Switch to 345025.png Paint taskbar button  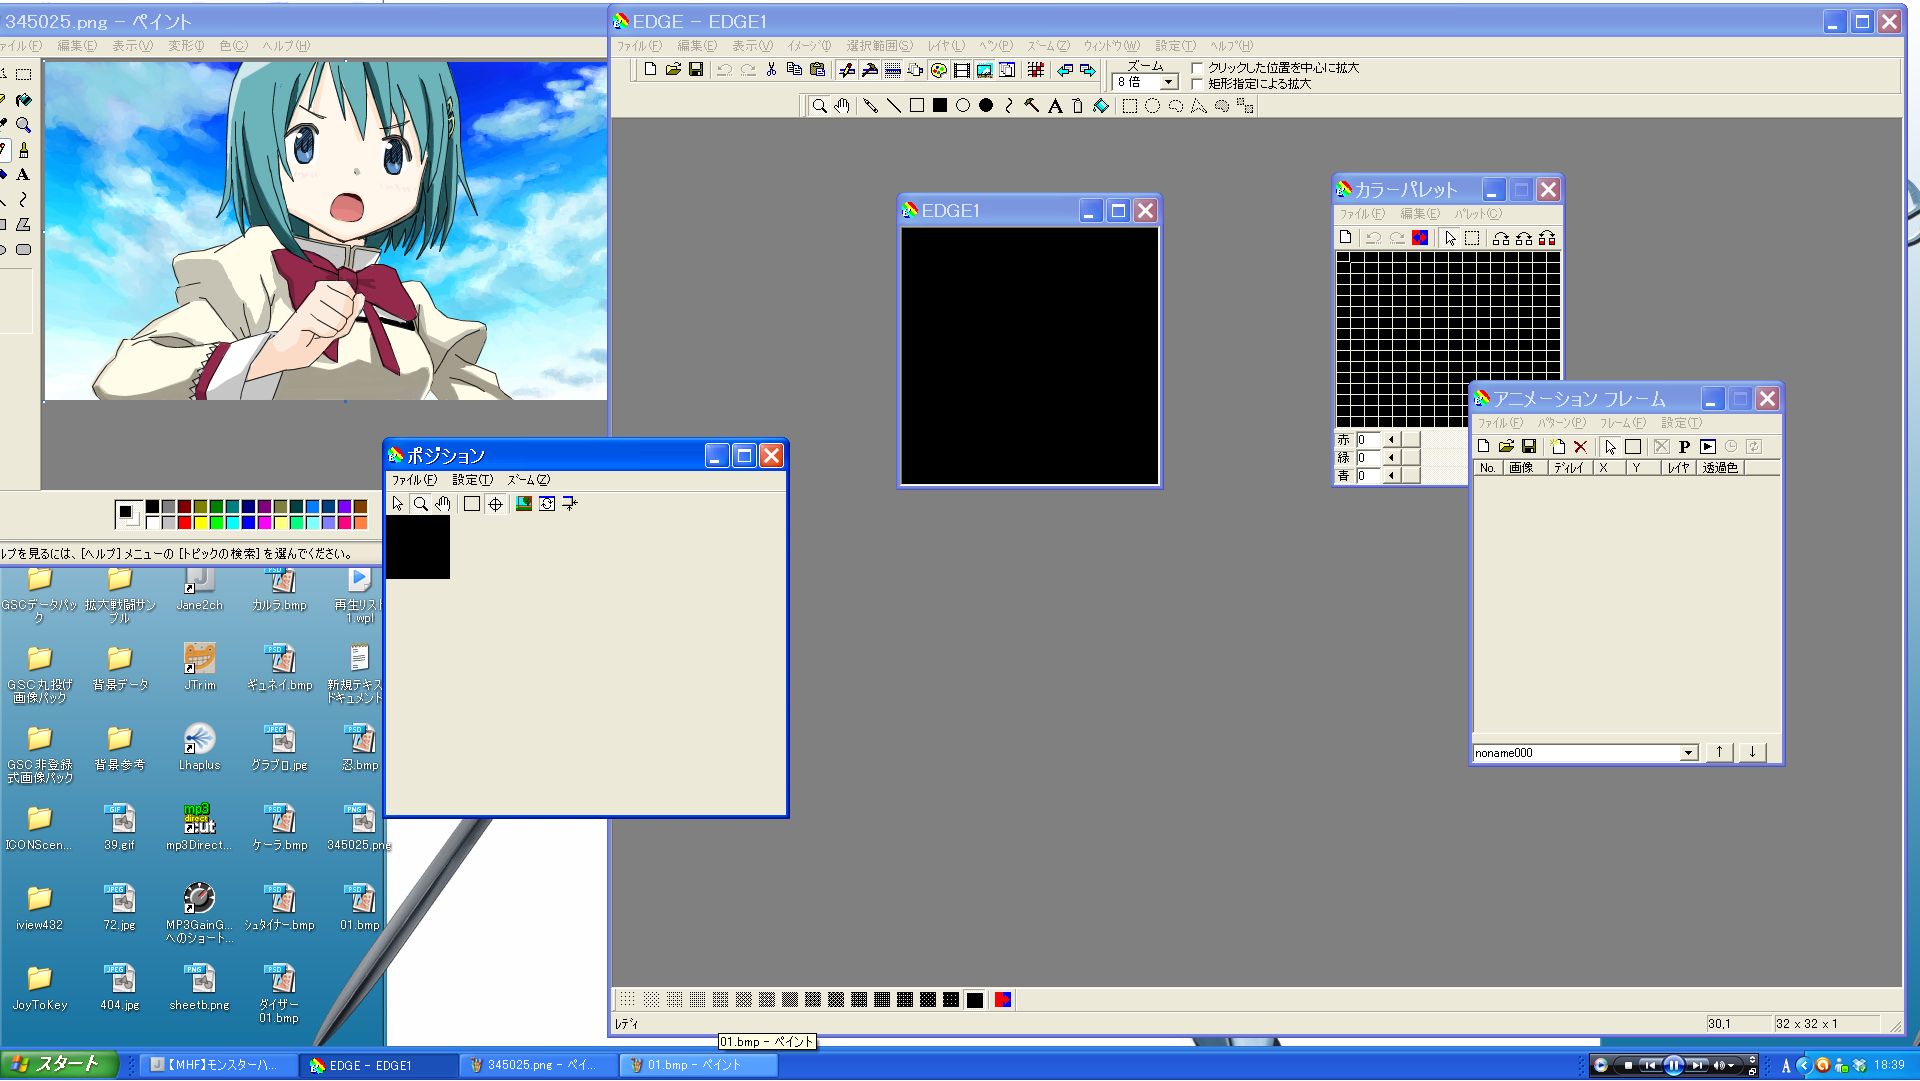pyautogui.click(x=538, y=1065)
